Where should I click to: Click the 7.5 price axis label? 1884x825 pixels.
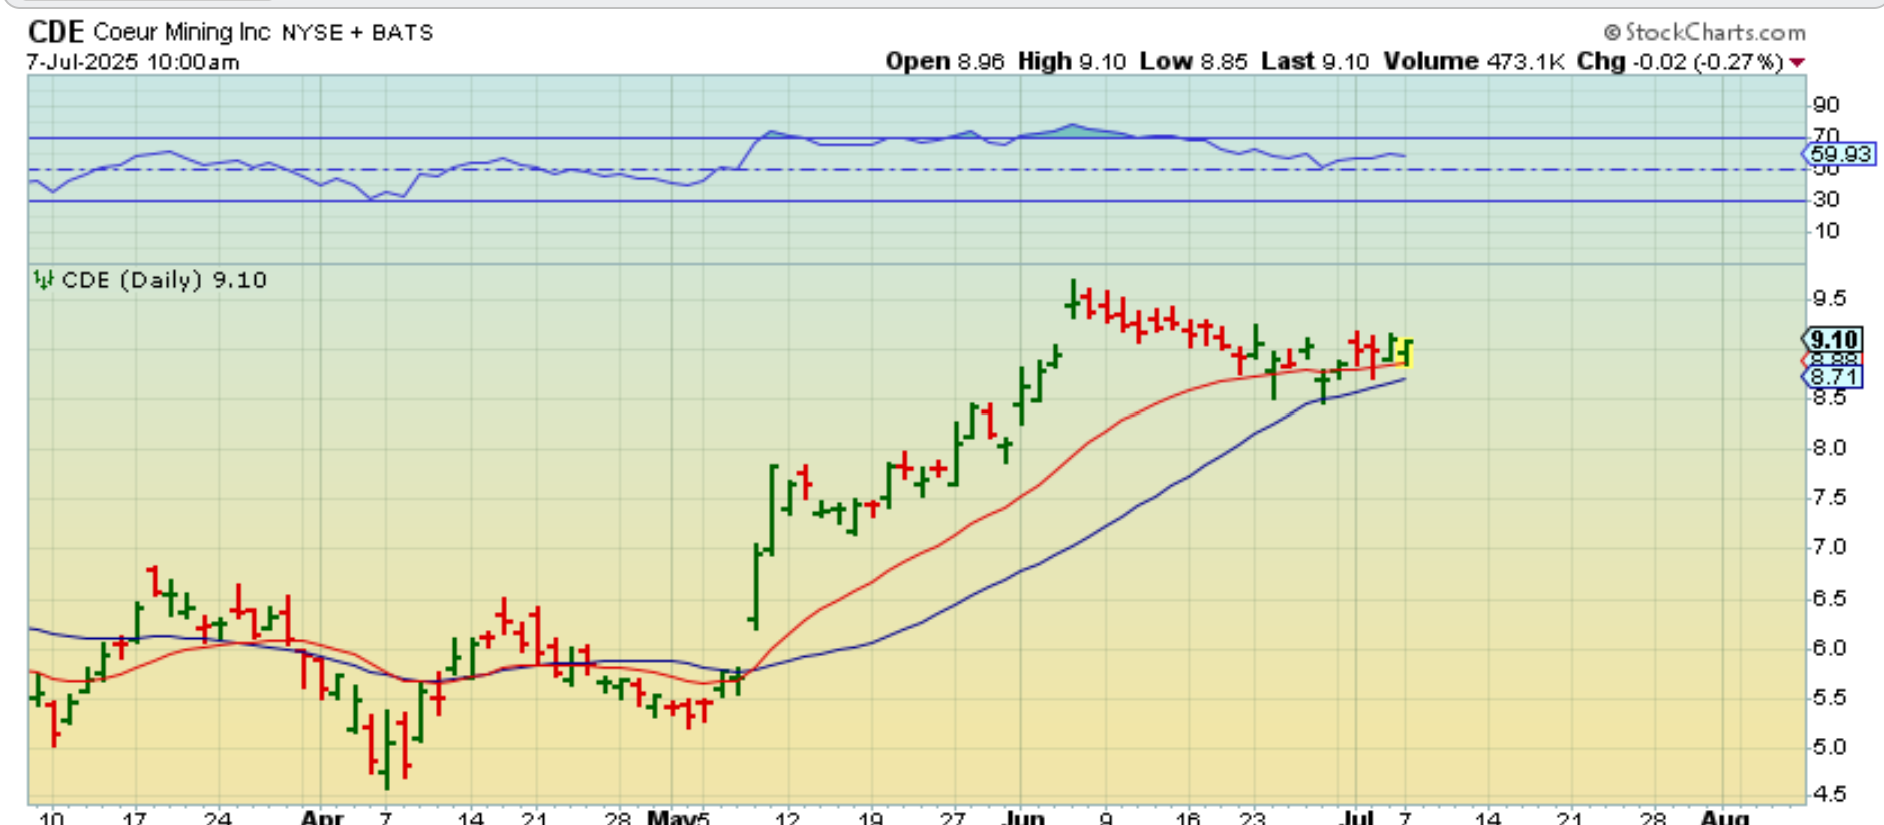coord(1829,498)
